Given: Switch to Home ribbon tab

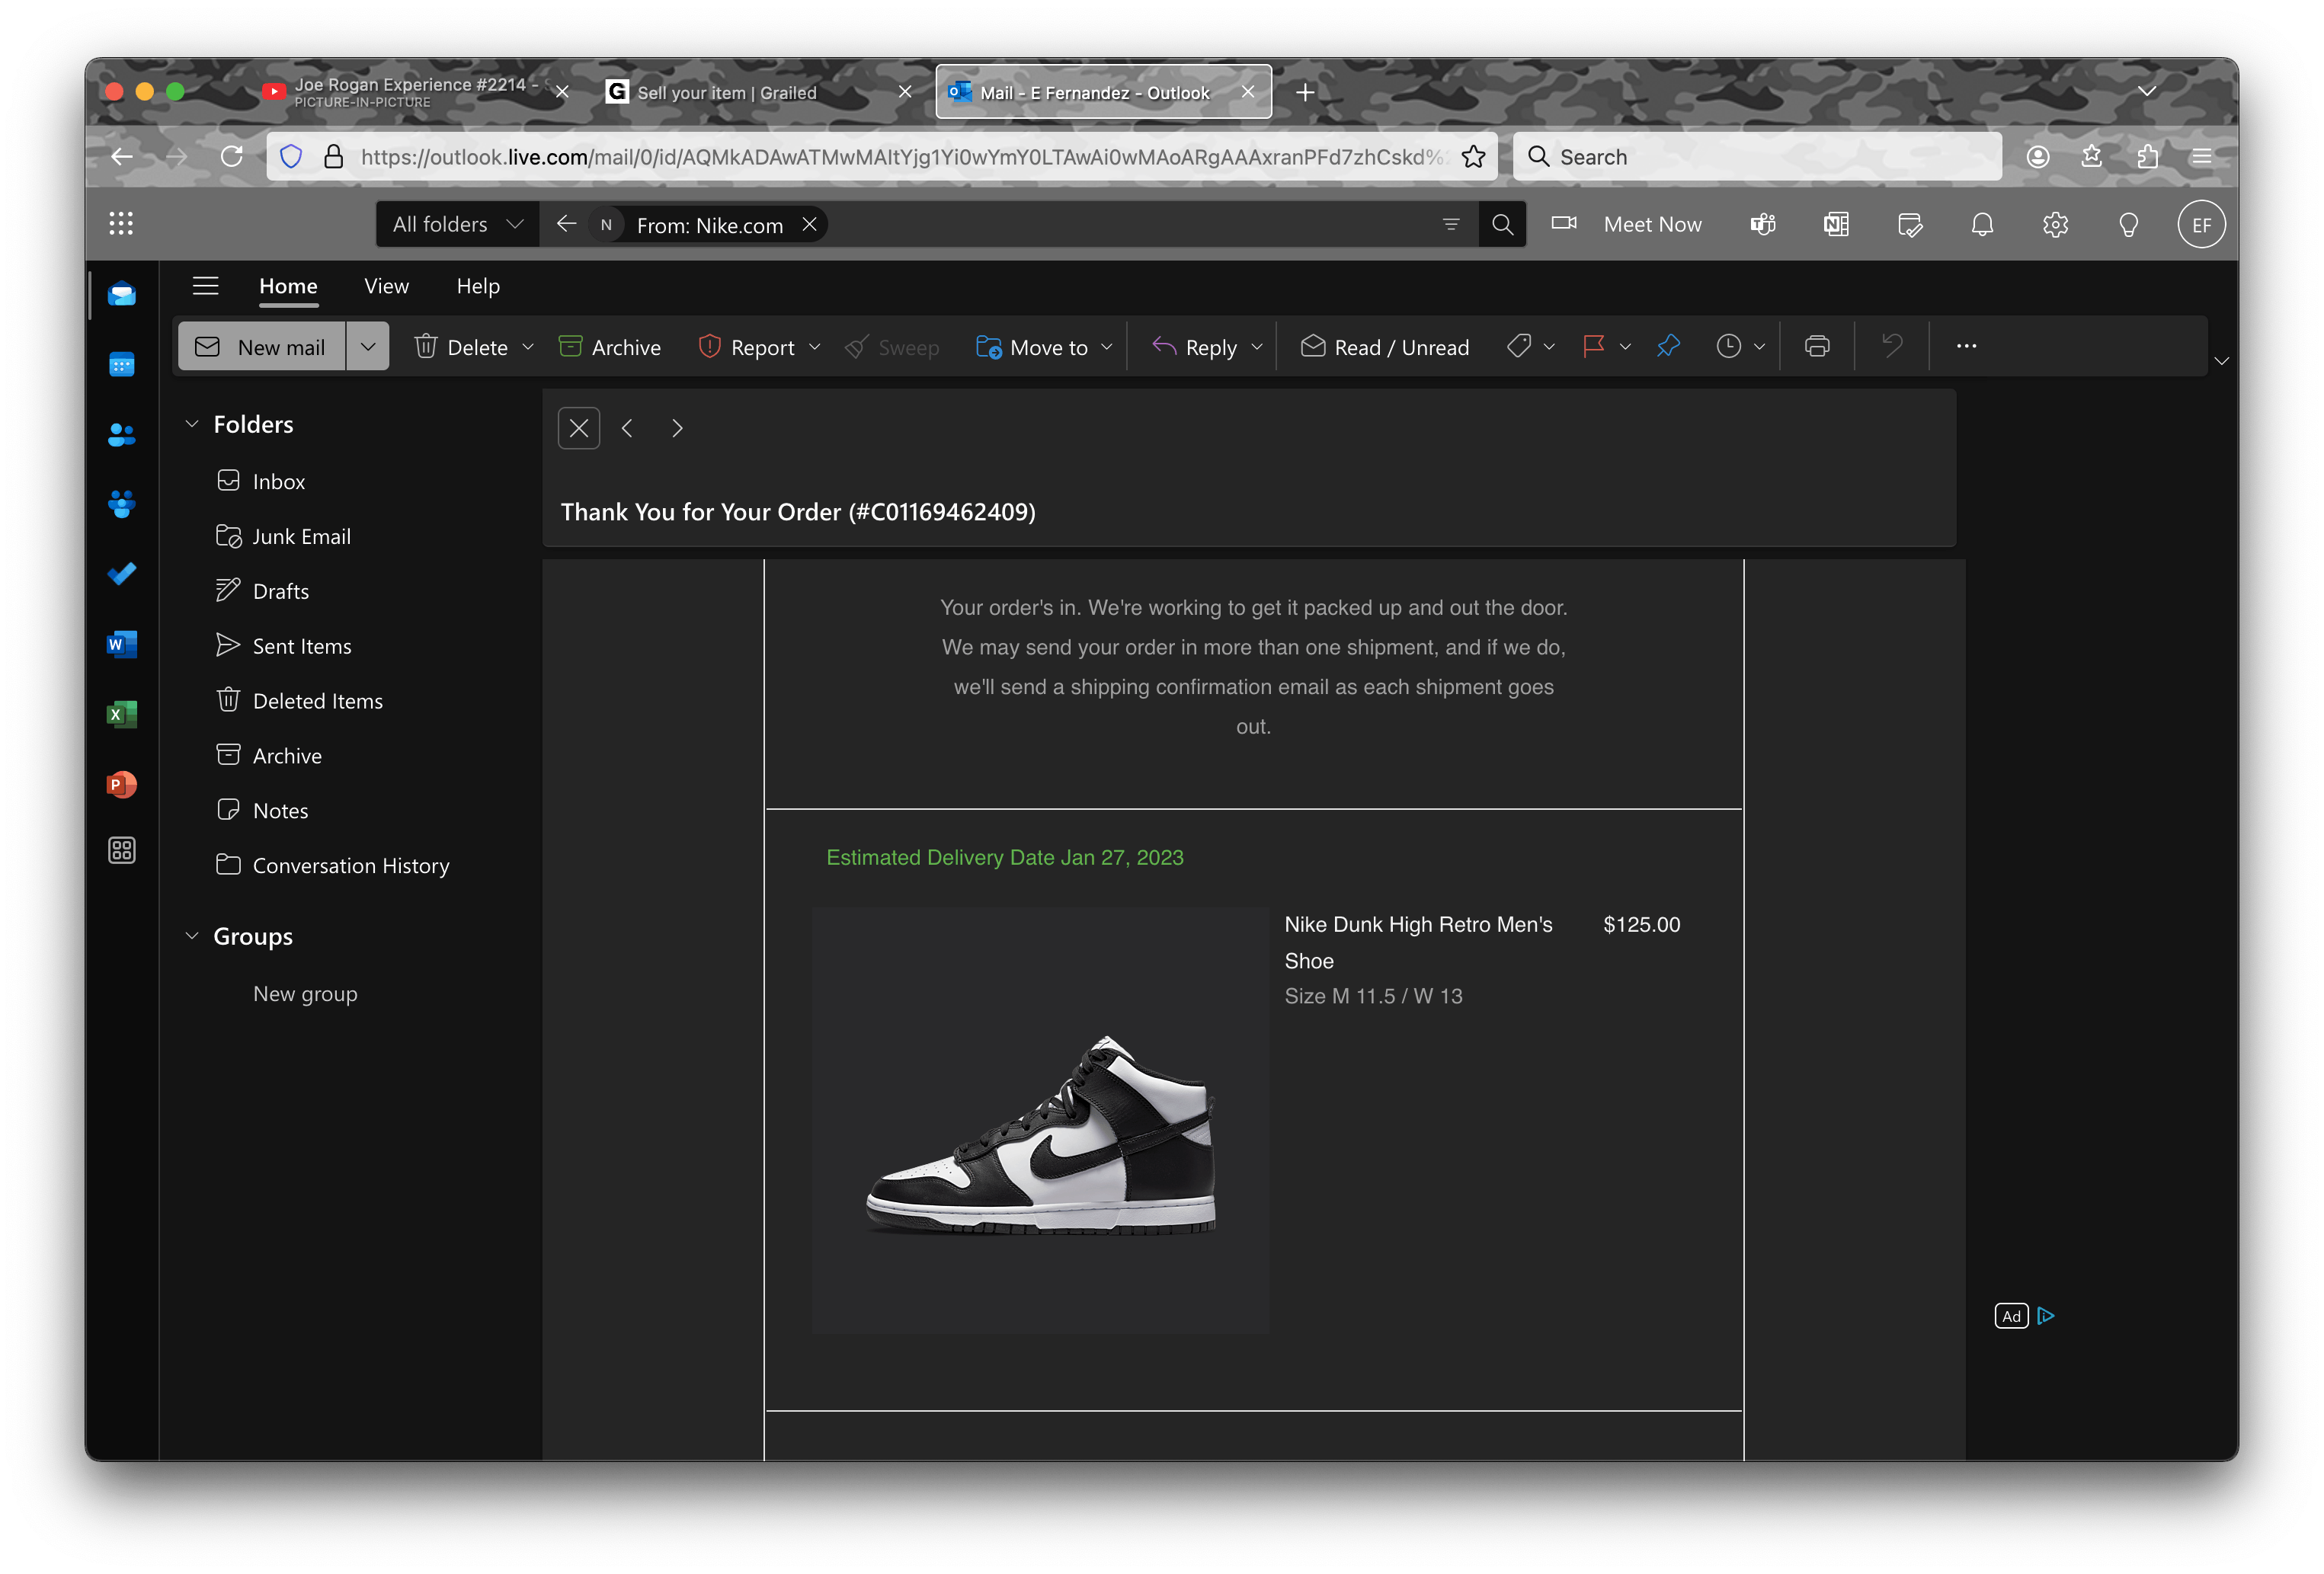Looking at the screenshot, I should pos(288,286).
